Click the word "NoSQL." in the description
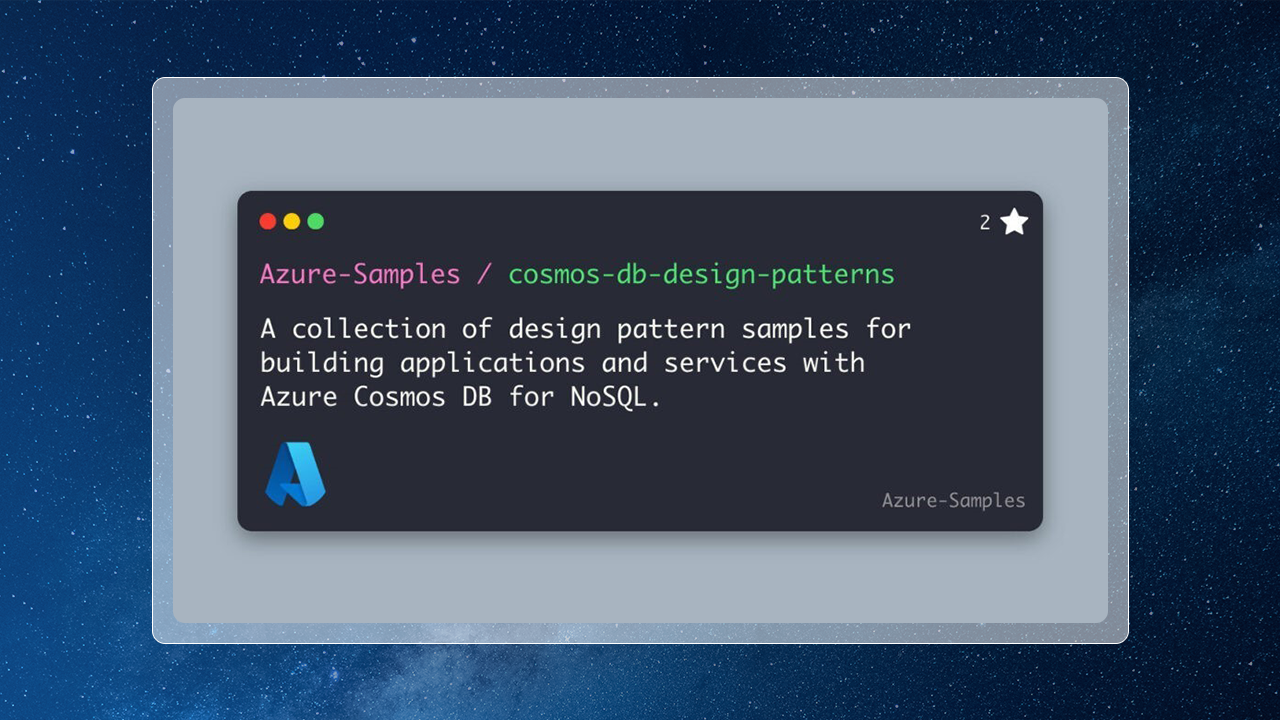The width and height of the screenshot is (1280, 720). point(616,396)
